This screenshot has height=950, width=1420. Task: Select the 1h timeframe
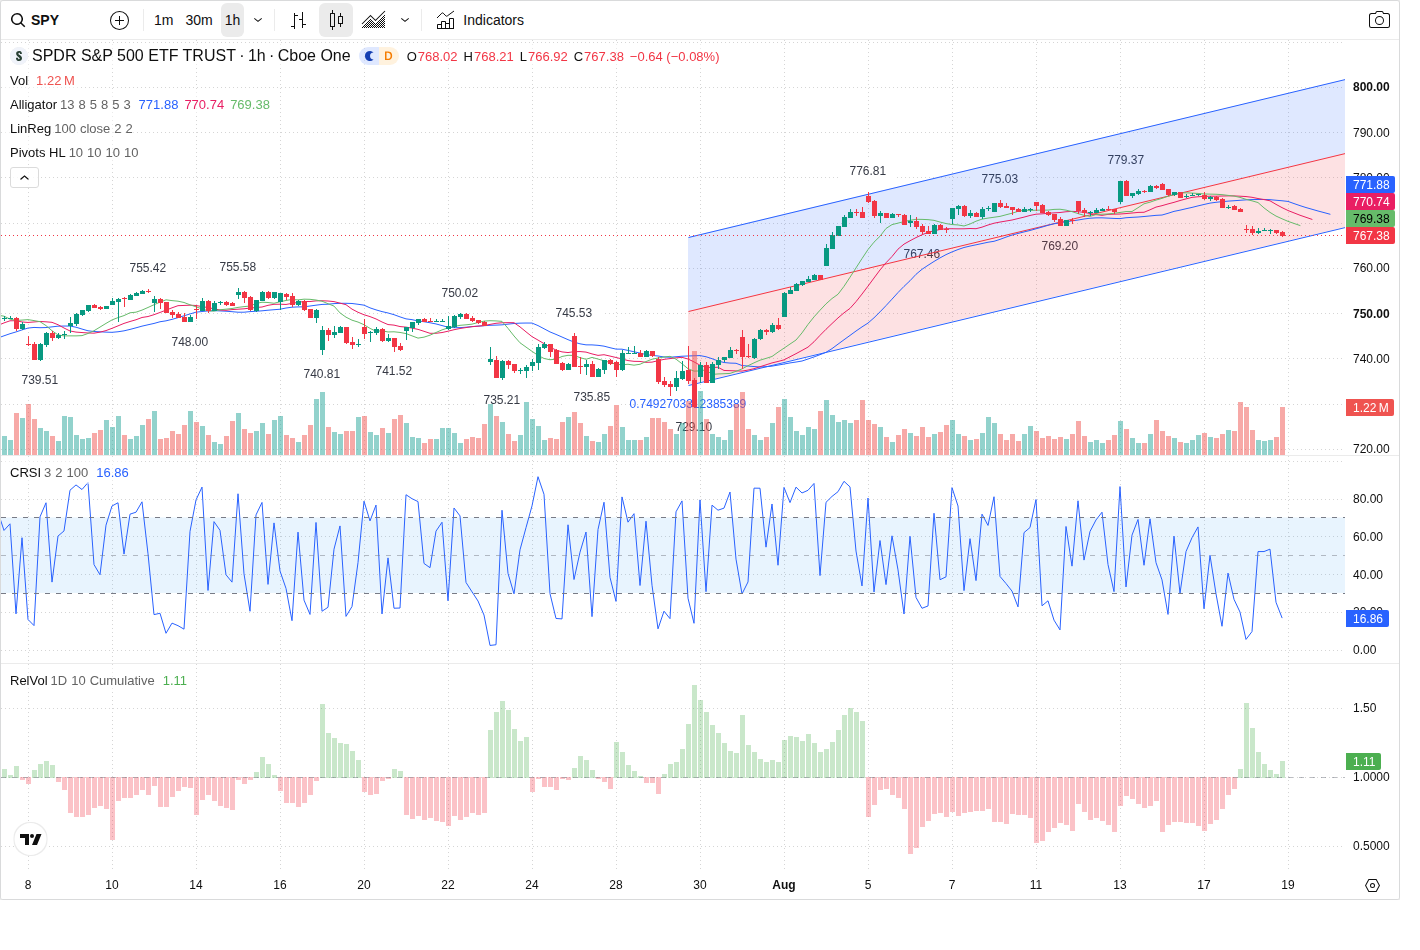232,20
